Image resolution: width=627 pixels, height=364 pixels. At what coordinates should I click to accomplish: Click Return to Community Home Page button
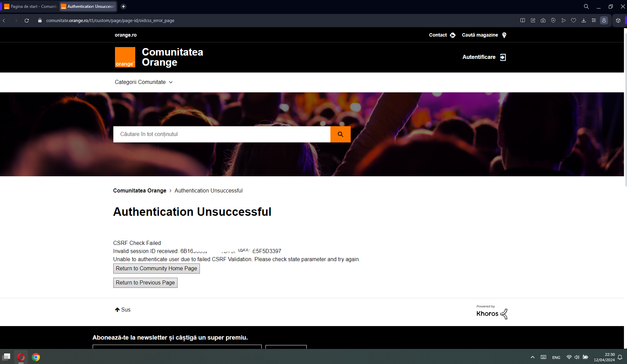tap(156, 268)
